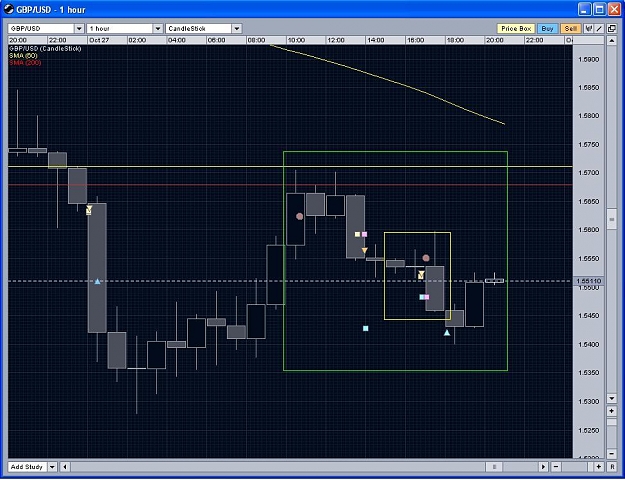Open the Add Study dropdown arrow
This screenshot has height=480, width=625.
point(53,467)
